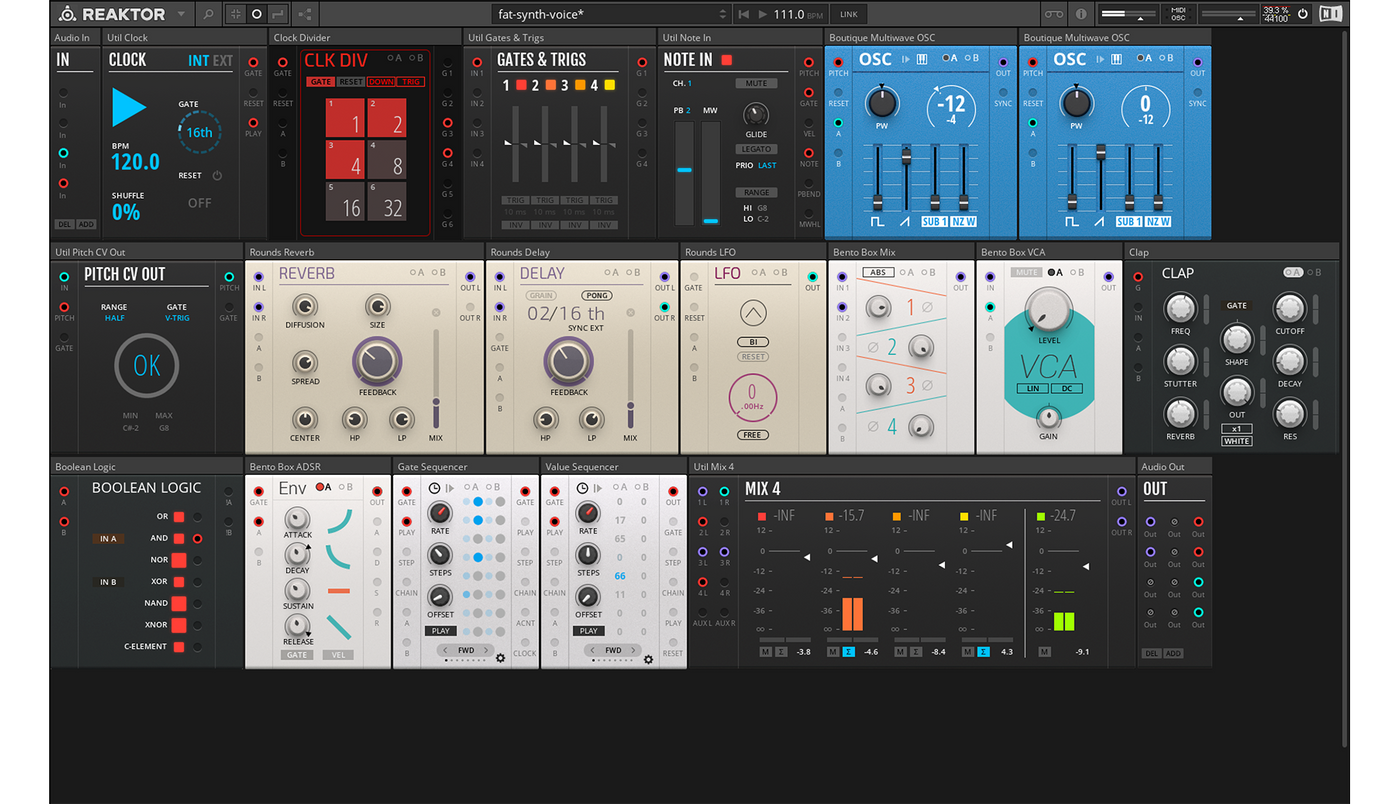Open the gear settings on Gate Sequencer
1400x804 pixels.
click(x=501, y=658)
